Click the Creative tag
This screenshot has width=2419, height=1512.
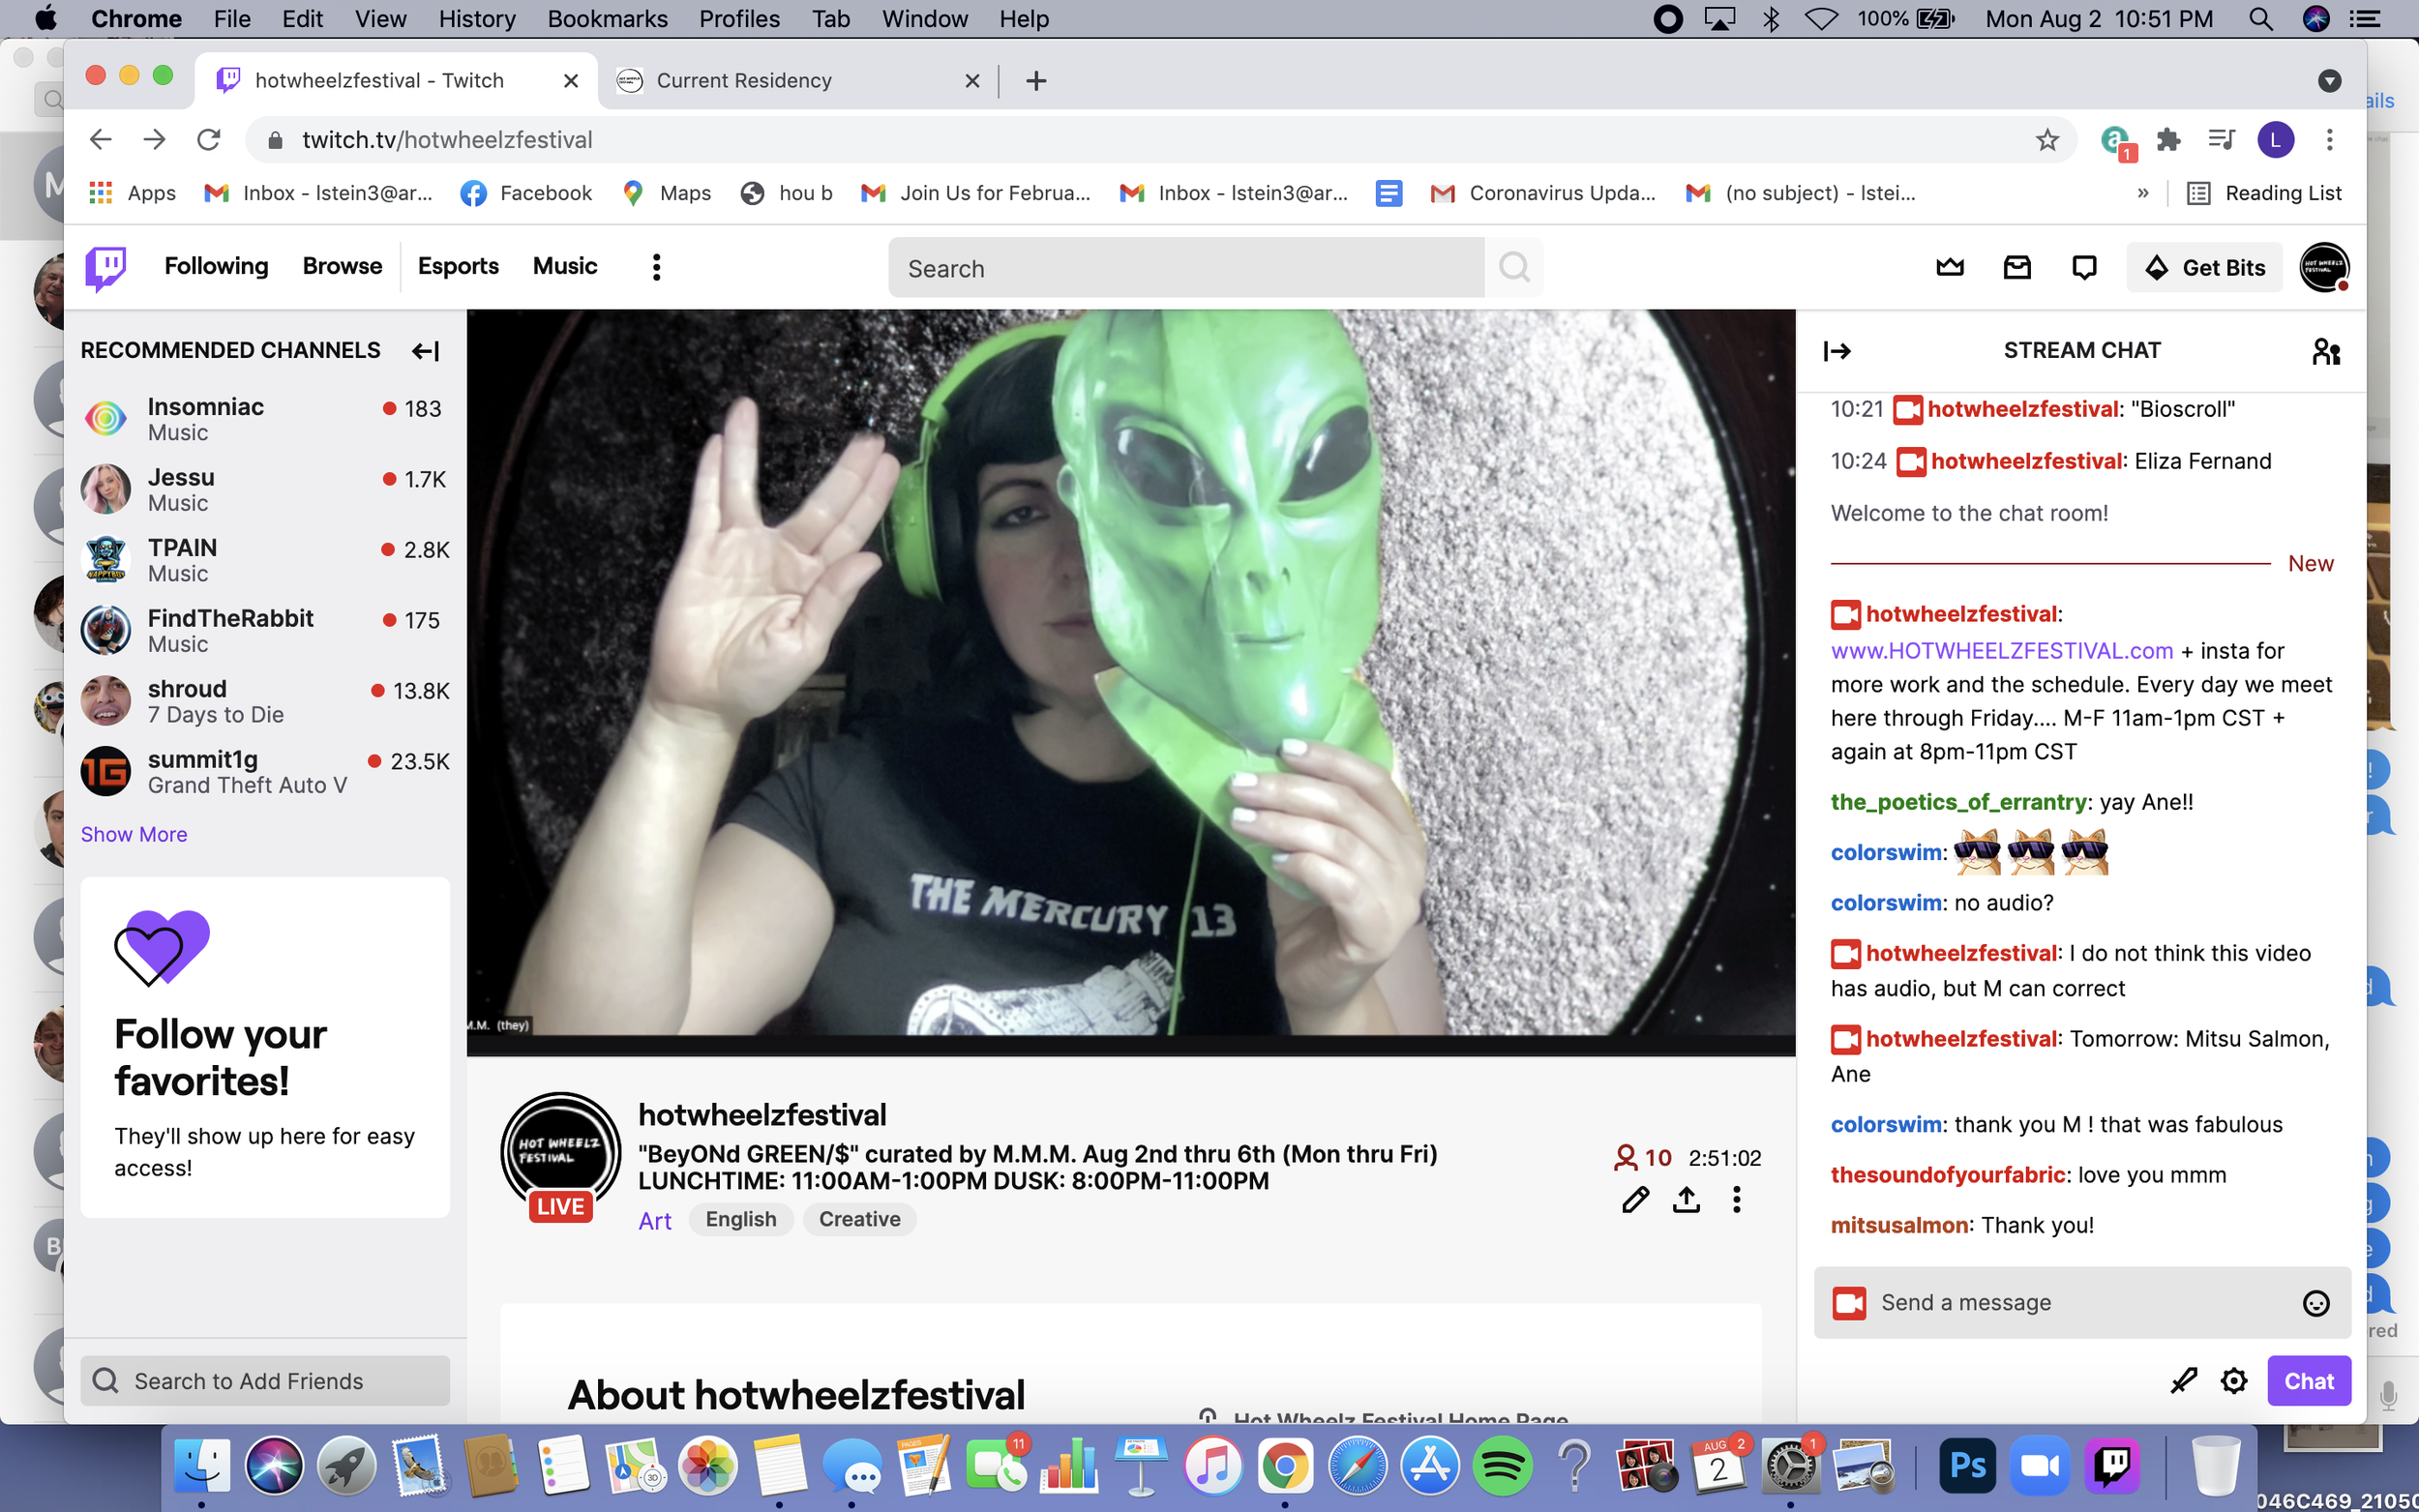(x=859, y=1220)
